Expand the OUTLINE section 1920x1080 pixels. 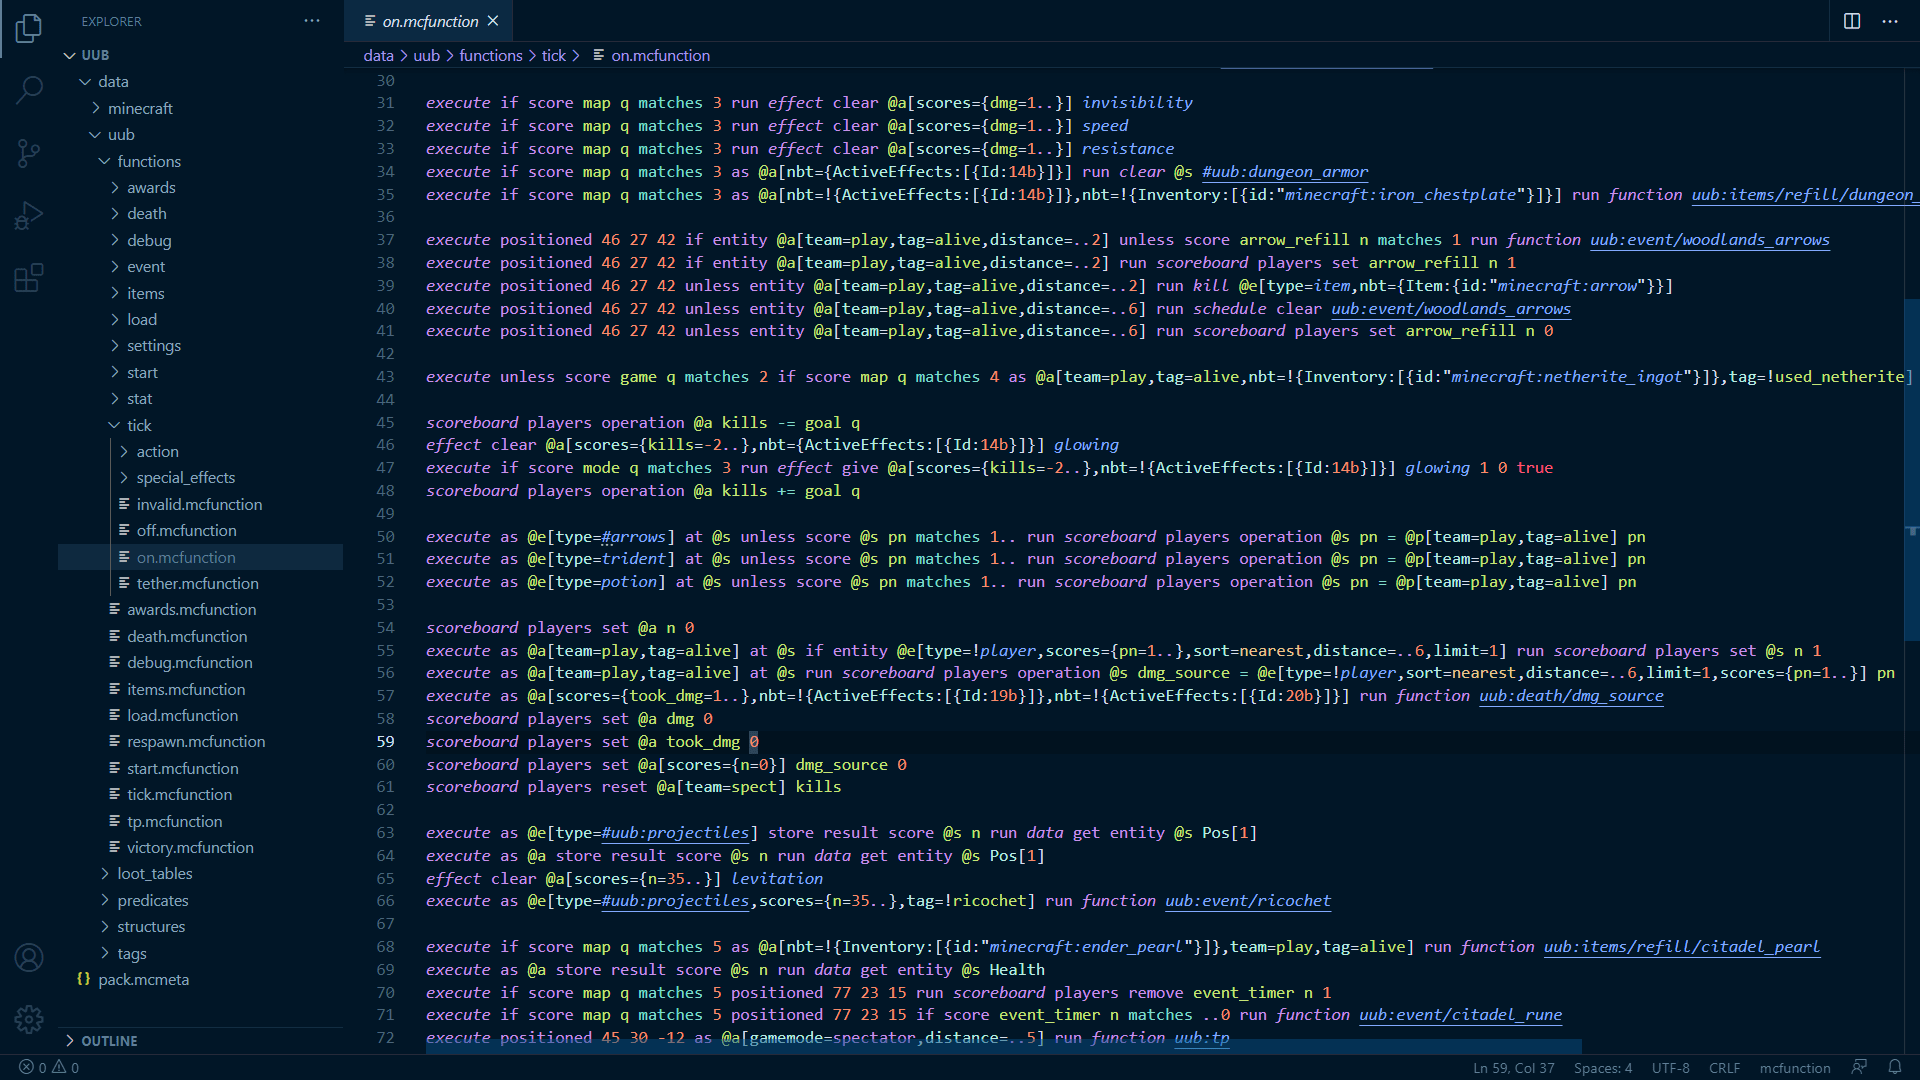click(x=110, y=1040)
